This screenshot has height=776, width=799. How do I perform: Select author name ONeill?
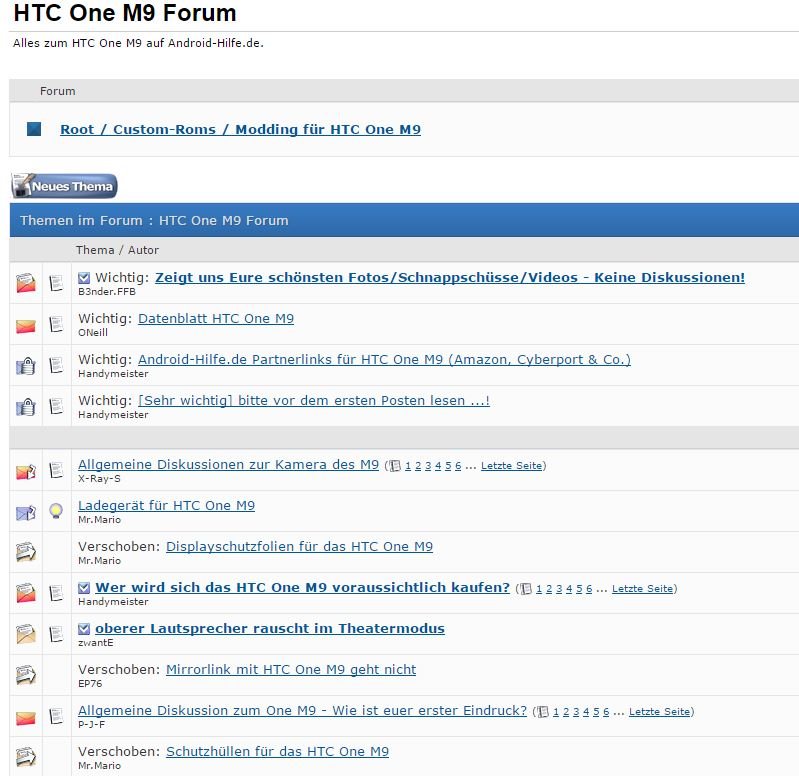93,333
